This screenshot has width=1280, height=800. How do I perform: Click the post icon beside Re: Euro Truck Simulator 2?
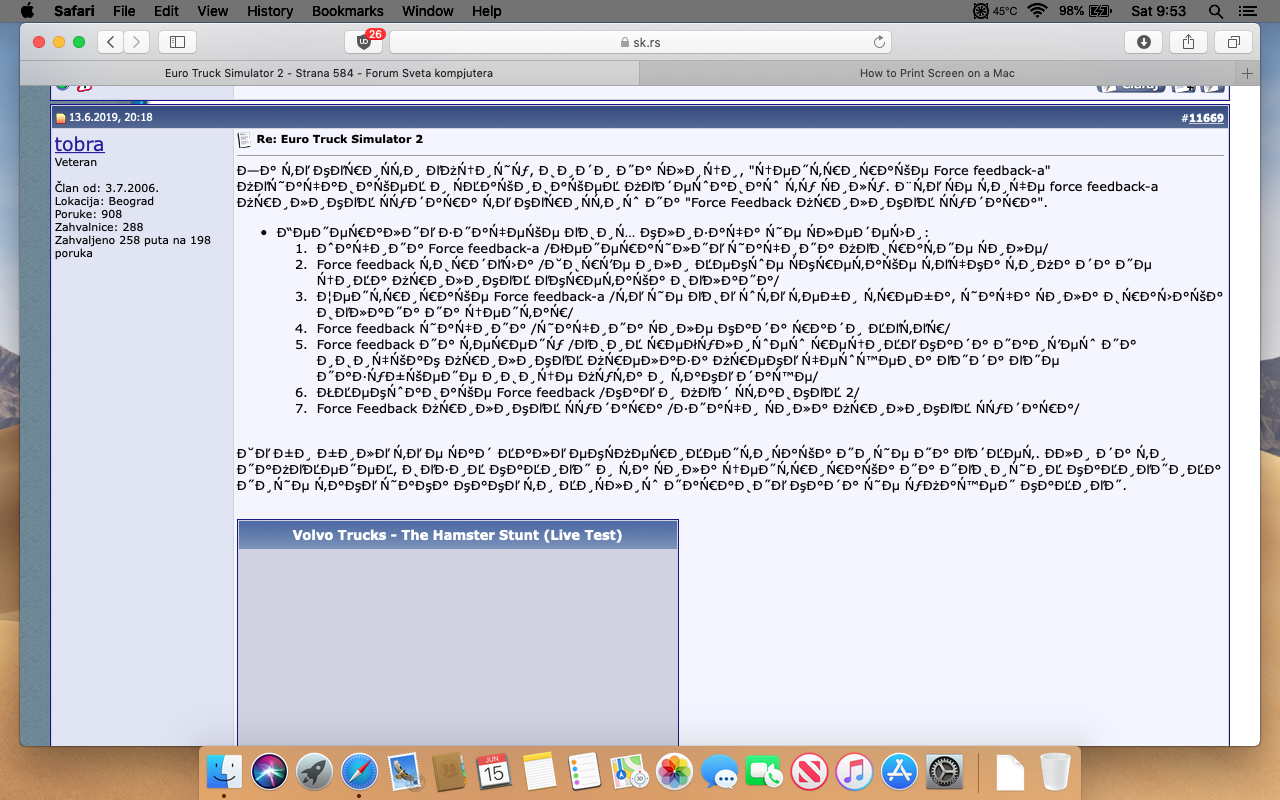[243, 139]
